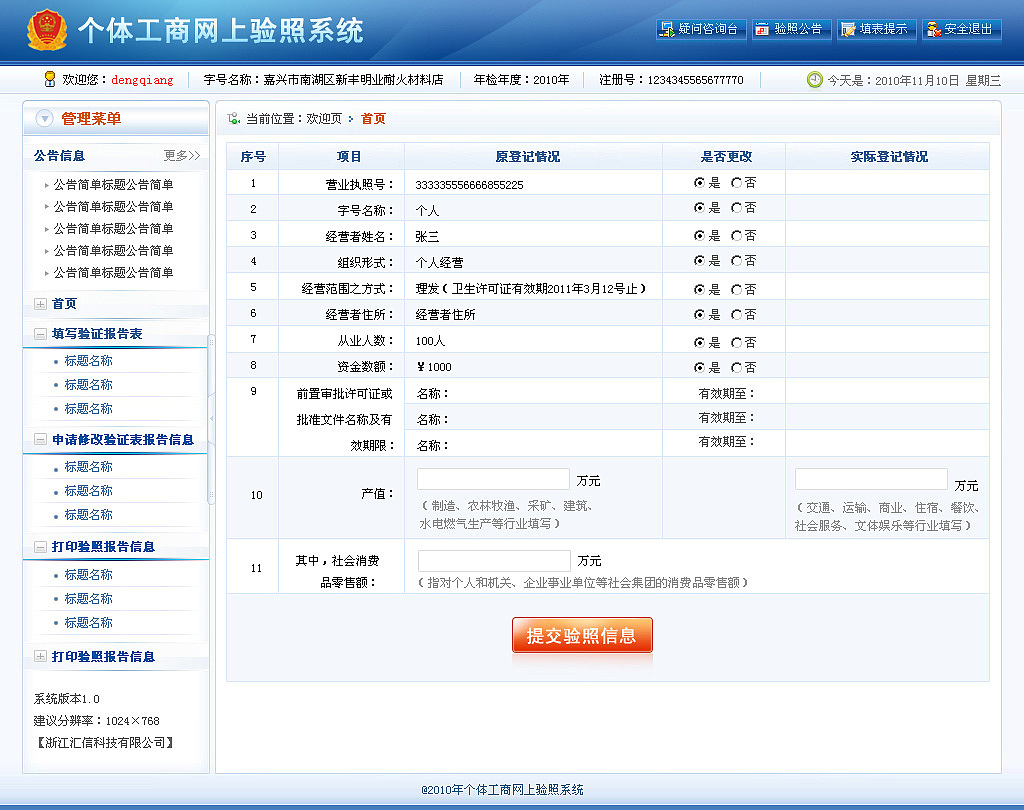The width and height of the screenshot is (1024, 810).
Task: Click the 社会消费品零售额 input field
Action: pyautogui.click(x=494, y=560)
